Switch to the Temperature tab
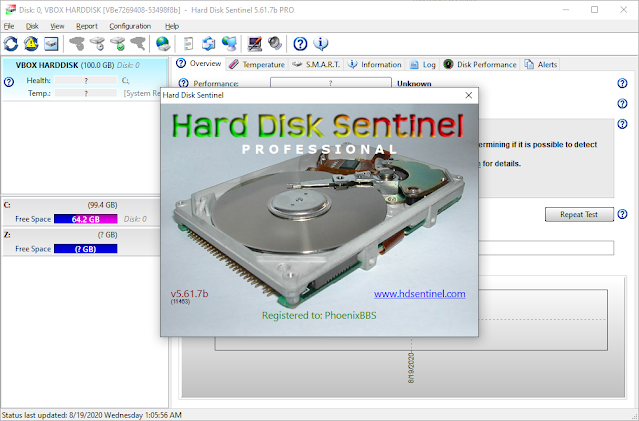 pos(257,64)
